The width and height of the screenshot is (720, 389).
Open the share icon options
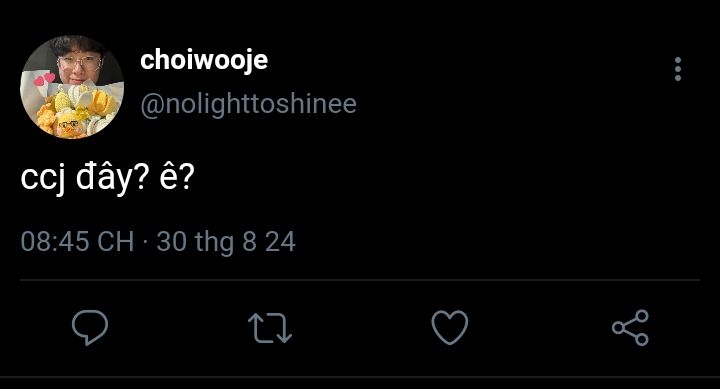(x=630, y=327)
